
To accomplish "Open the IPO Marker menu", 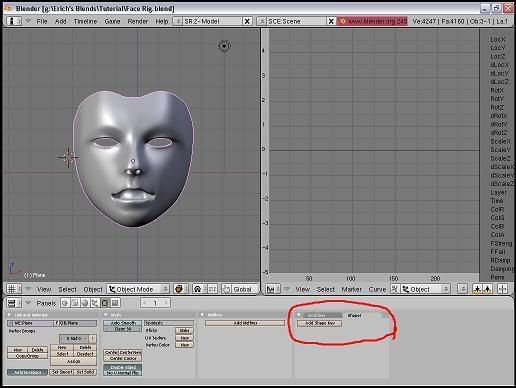I will (351, 289).
